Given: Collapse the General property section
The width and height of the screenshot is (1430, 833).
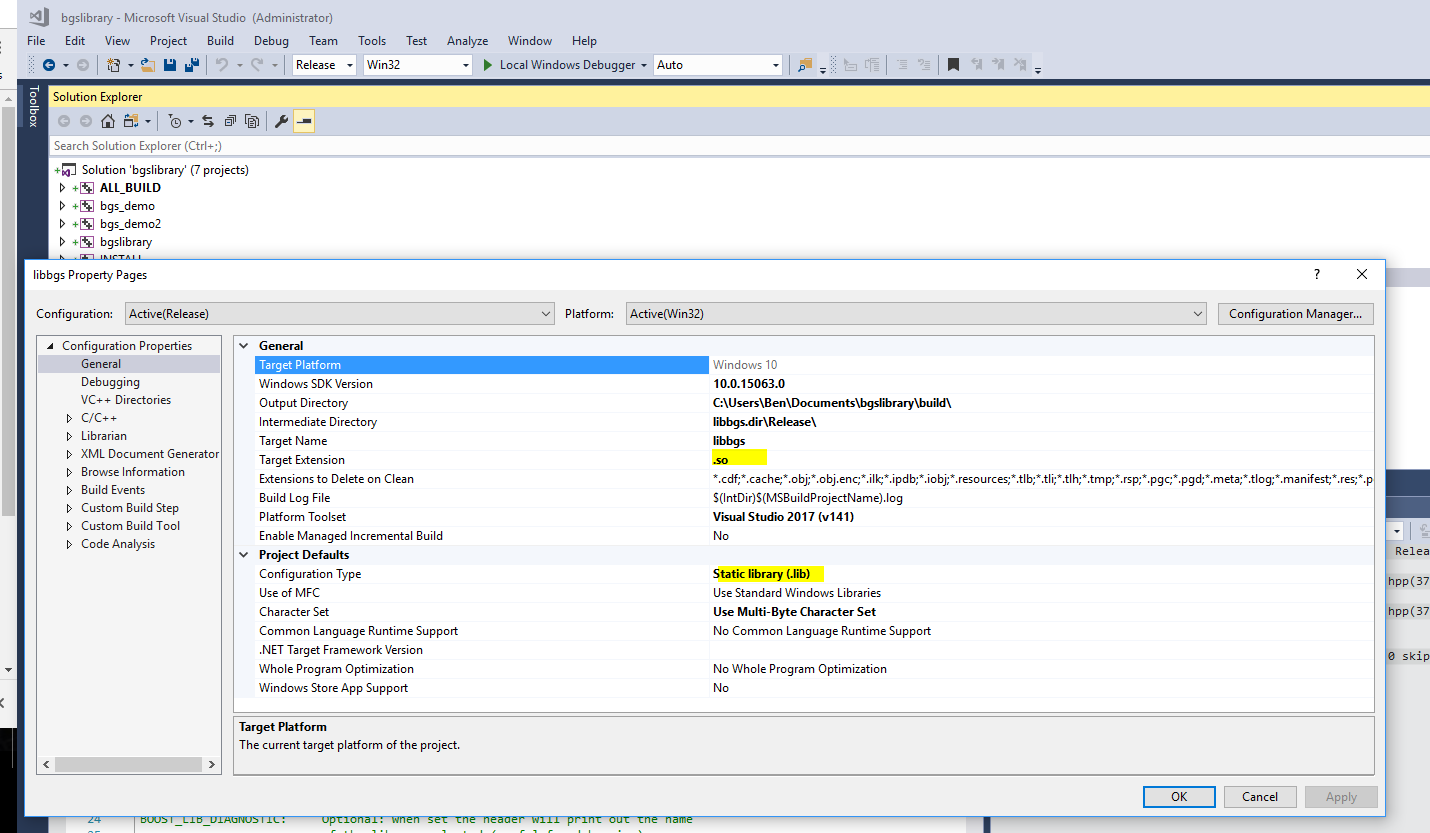Looking at the screenshot, I should [244, 346].
